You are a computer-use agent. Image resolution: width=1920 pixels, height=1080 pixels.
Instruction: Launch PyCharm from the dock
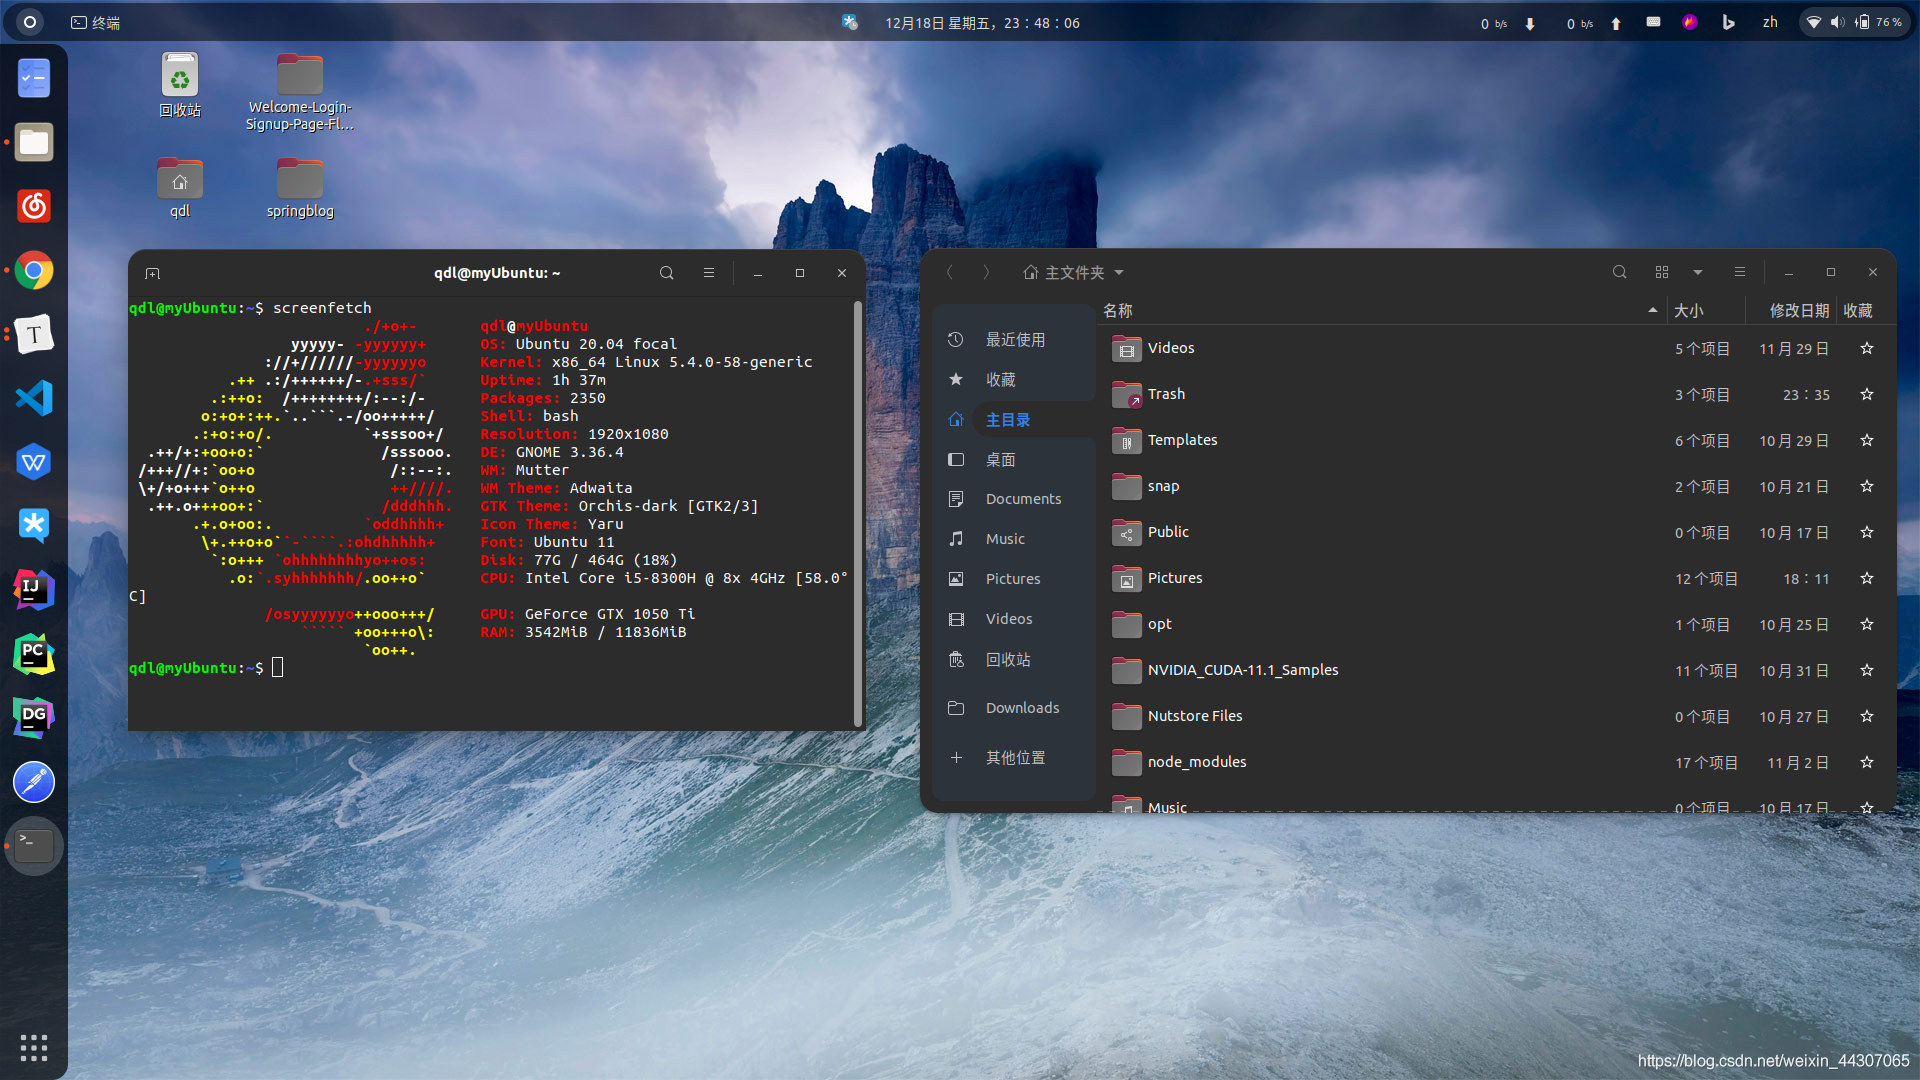pyautogui.click(x=34, y=654)
